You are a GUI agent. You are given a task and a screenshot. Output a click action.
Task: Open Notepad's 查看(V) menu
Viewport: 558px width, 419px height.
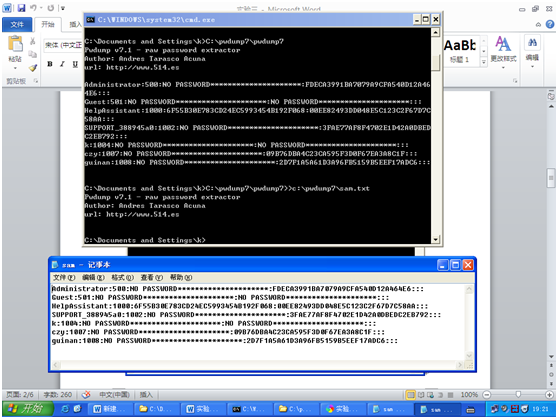tap(151, 277)
